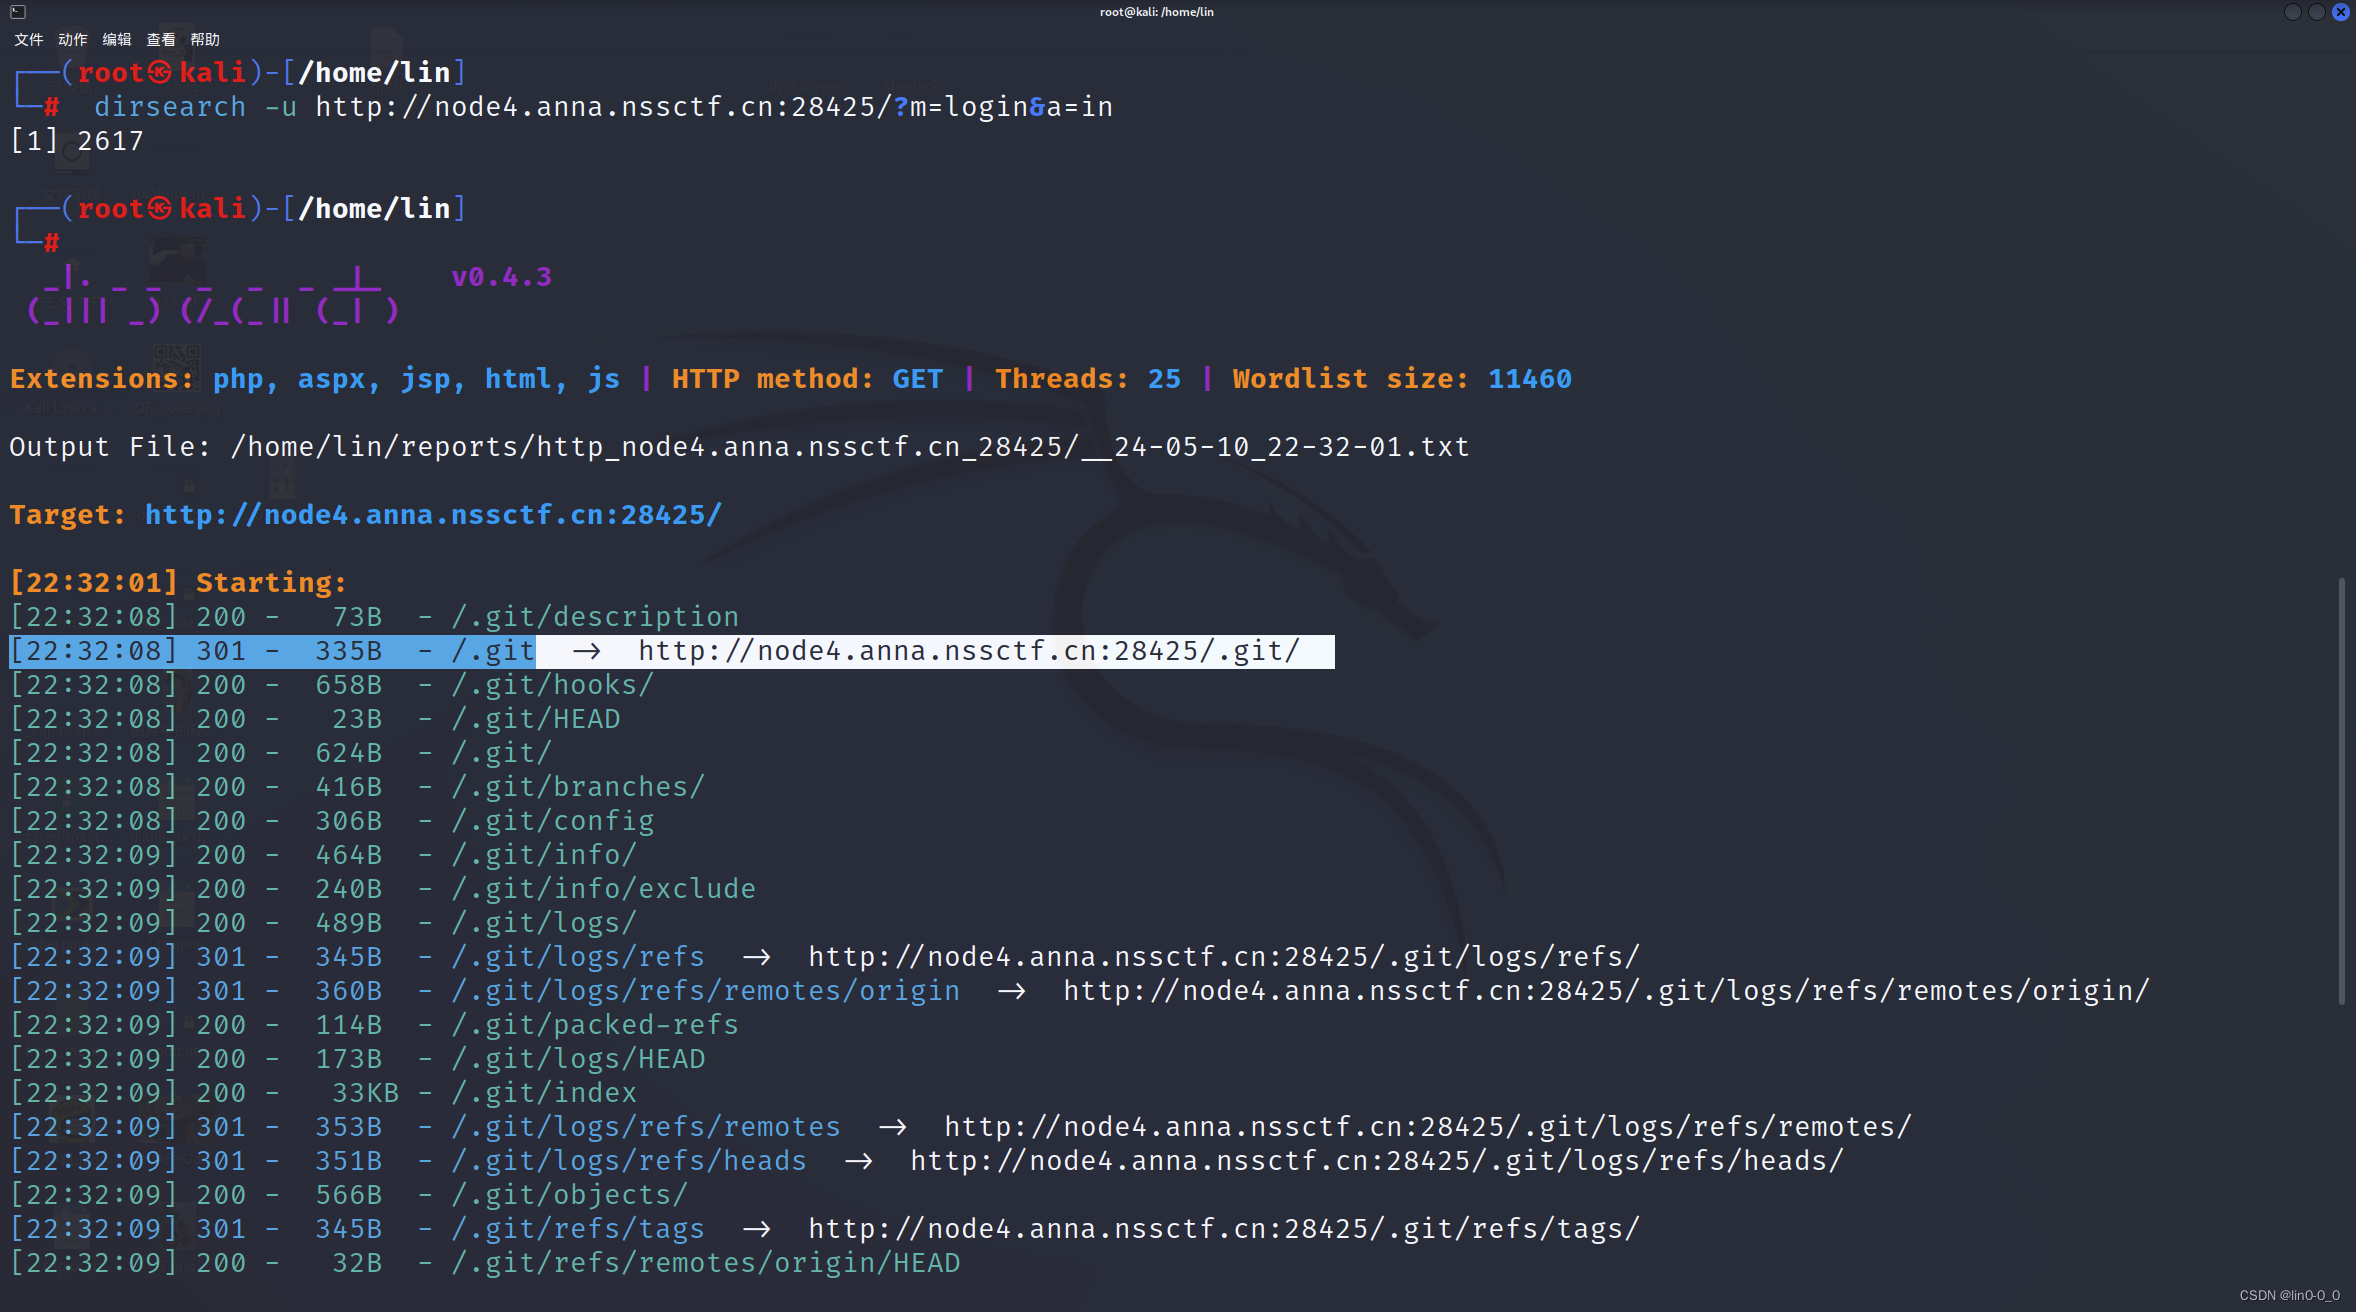
Task: Open the 动作 (Actions) menu
Action: [73, 40]
